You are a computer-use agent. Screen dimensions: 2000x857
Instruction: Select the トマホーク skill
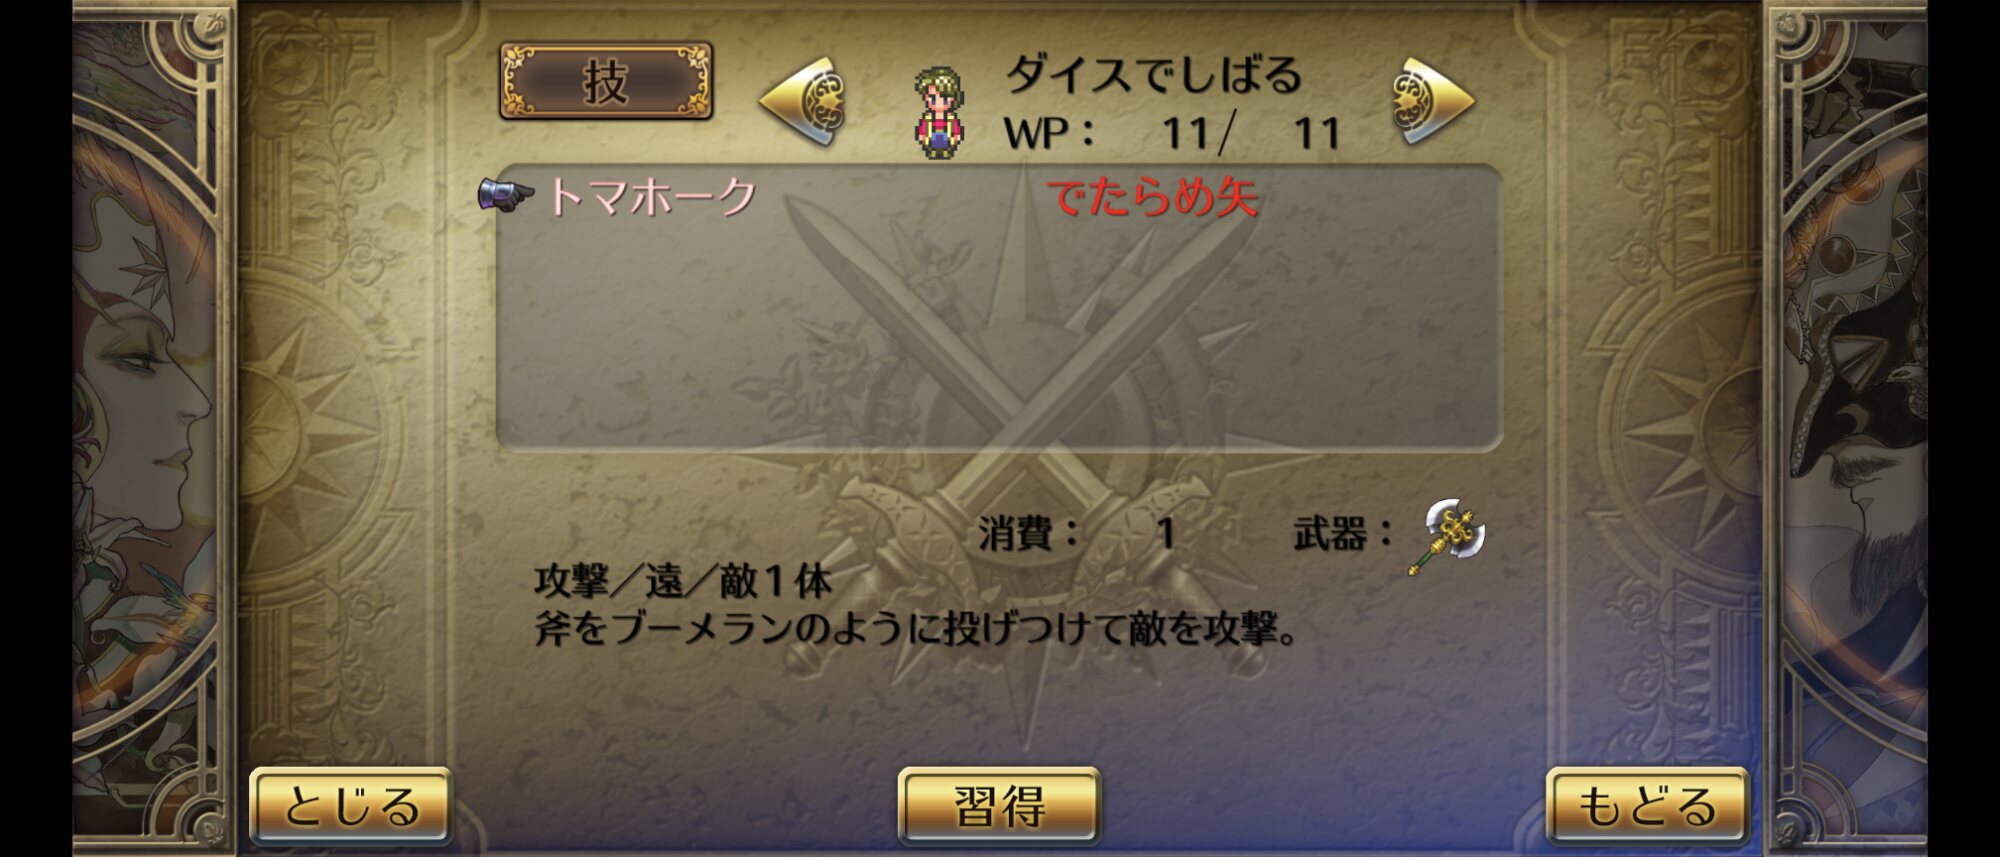(652, 196)
